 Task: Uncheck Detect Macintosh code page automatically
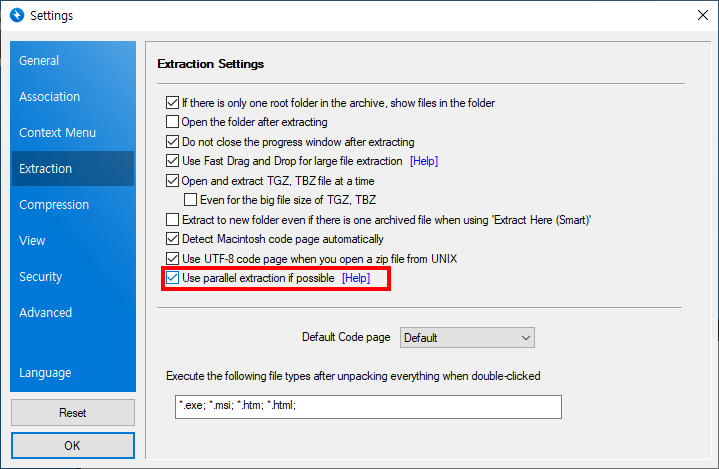tap(172, 239)
